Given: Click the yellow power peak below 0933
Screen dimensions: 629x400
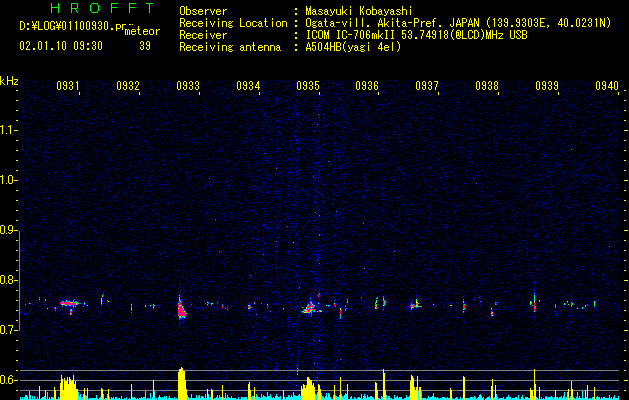Looking at the screenshot, I should [182, 383].
